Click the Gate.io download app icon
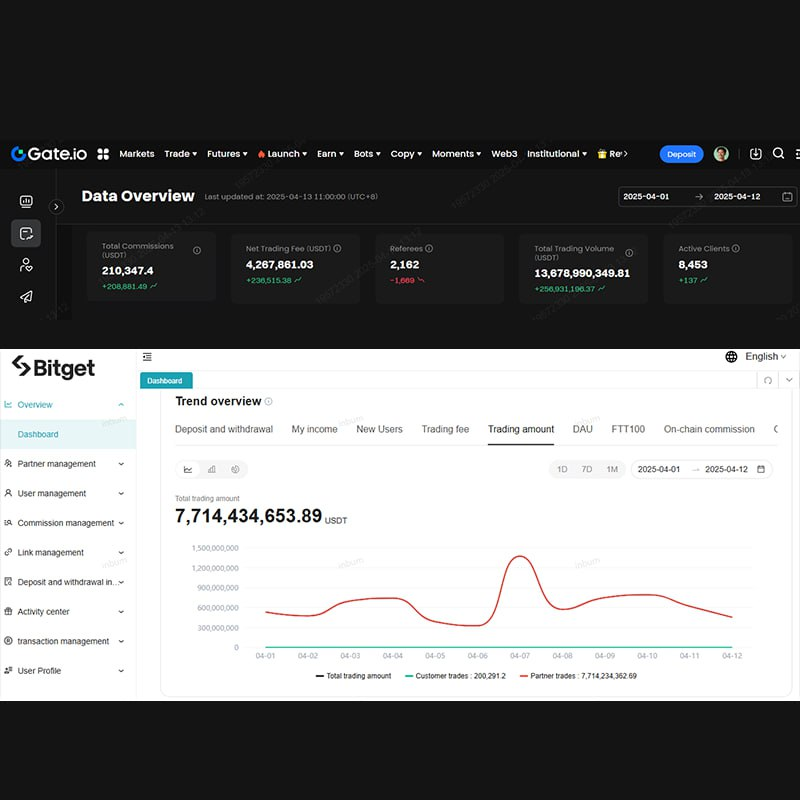 point(755,154)
